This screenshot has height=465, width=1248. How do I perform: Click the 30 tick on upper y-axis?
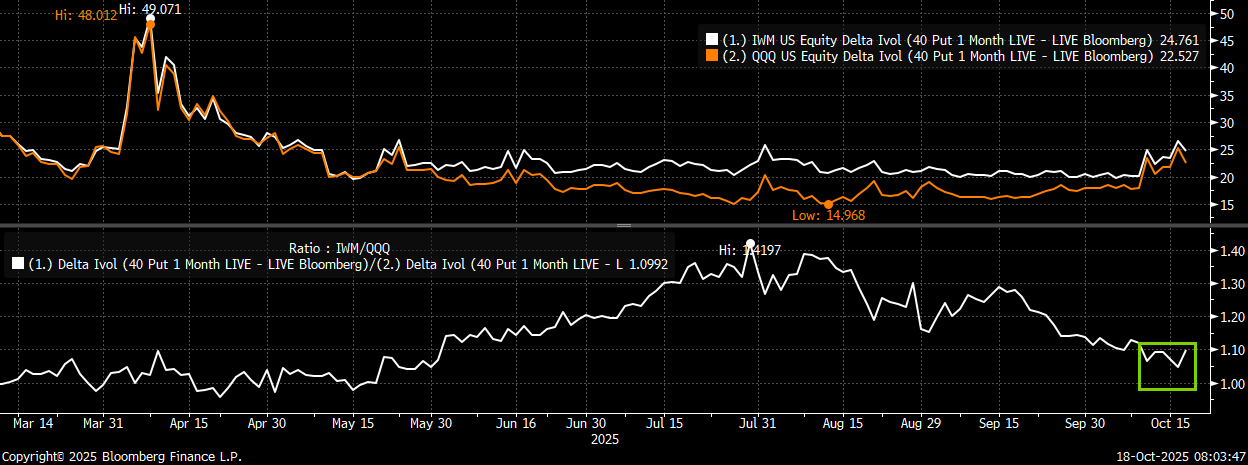[x=1224, y=123]
